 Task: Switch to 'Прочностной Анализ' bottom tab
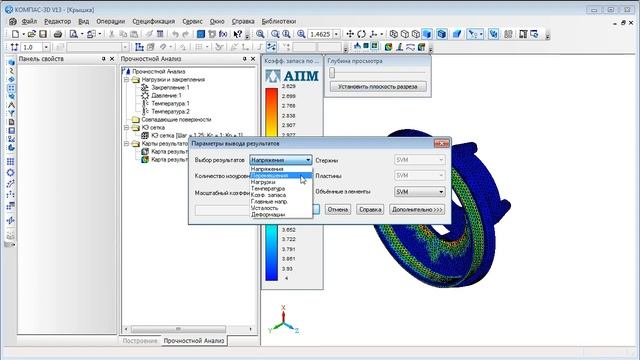pos(194,341)
